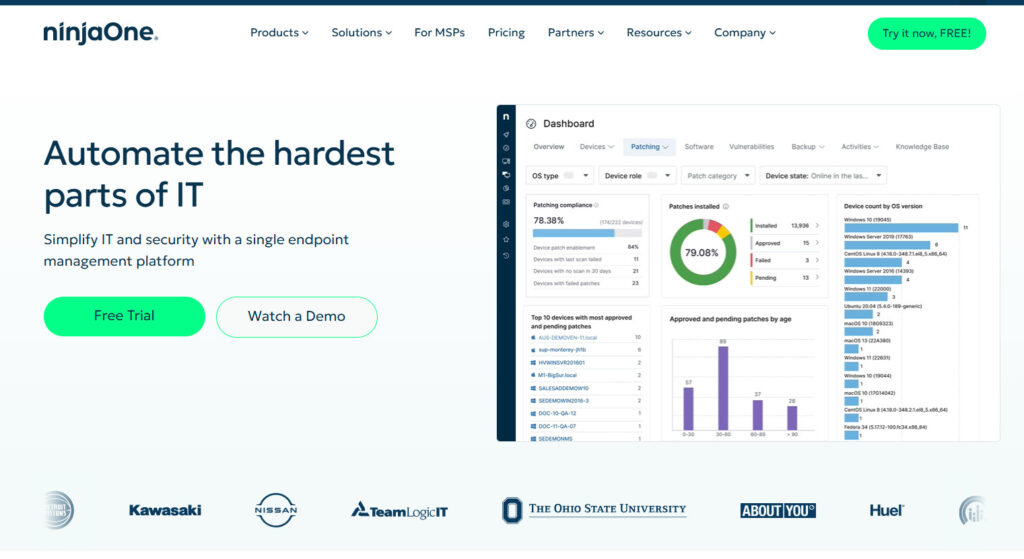Screen dimensions: 1024x559
Task: Click the Kawasaki logo
Action: [165, 510]
